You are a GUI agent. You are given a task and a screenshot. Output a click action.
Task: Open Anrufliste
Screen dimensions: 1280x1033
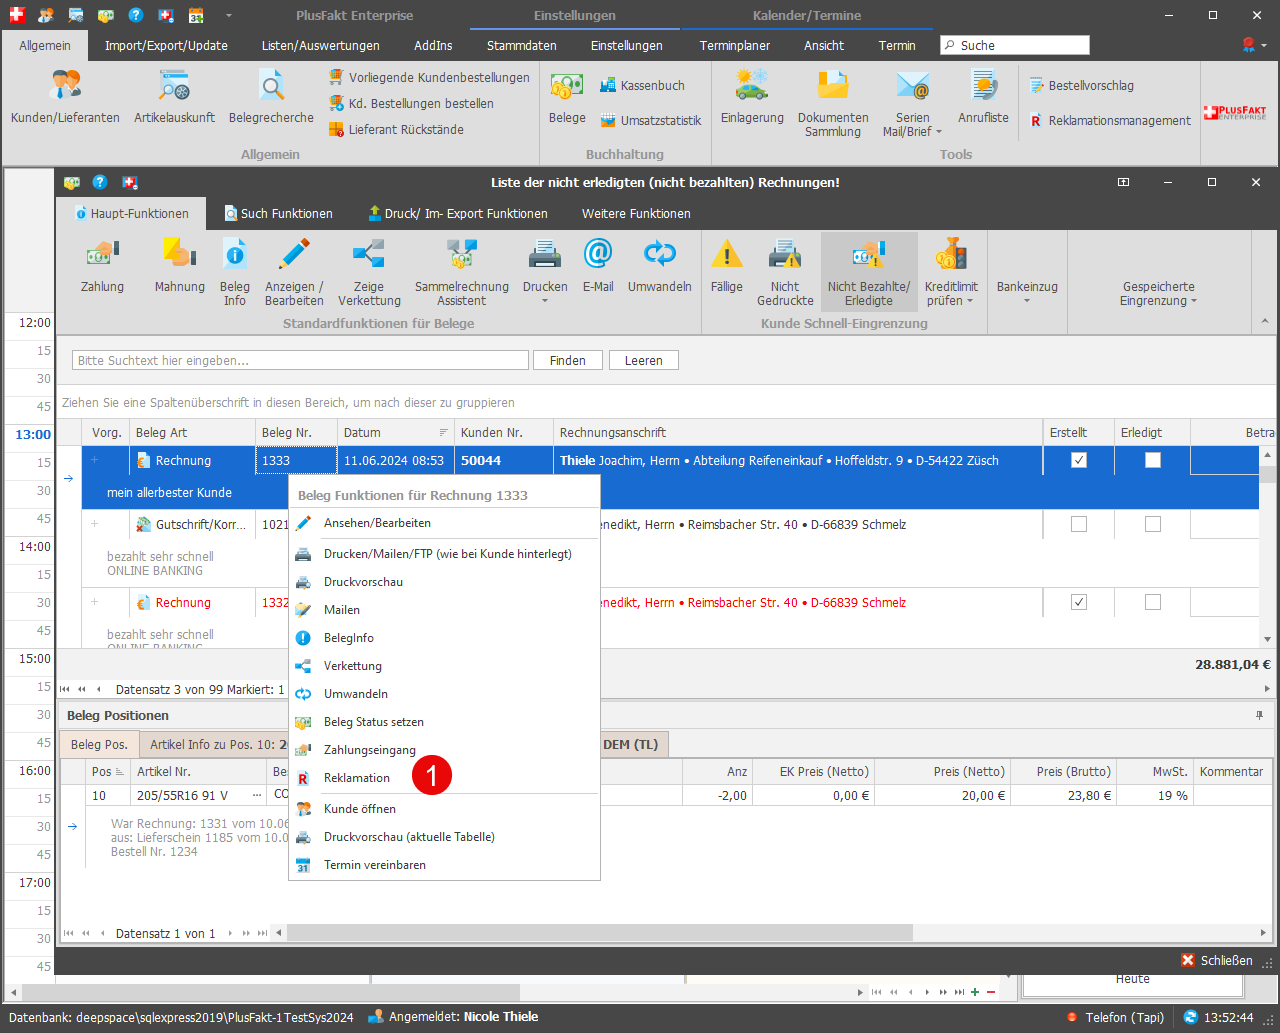click(983, 98)
